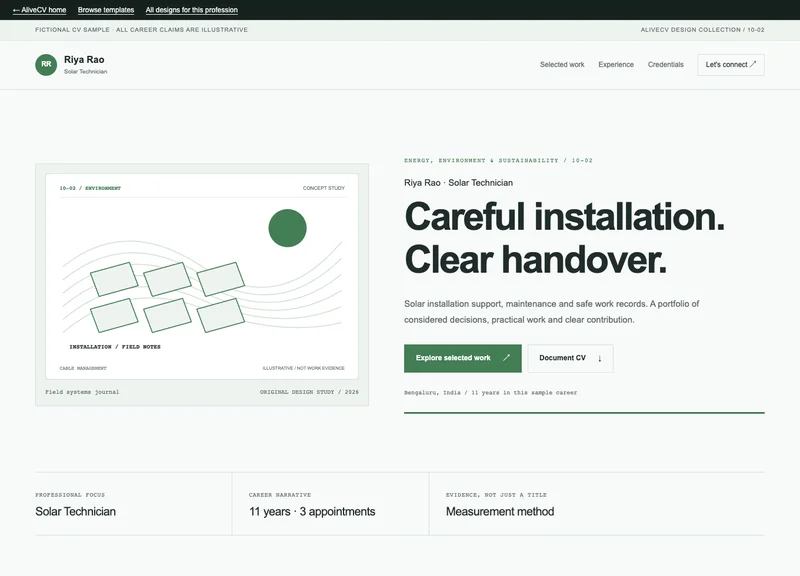The image size is (800, 576).
Task: Click arrow icon on Explore selected work
Action: (x=506, y=358)
